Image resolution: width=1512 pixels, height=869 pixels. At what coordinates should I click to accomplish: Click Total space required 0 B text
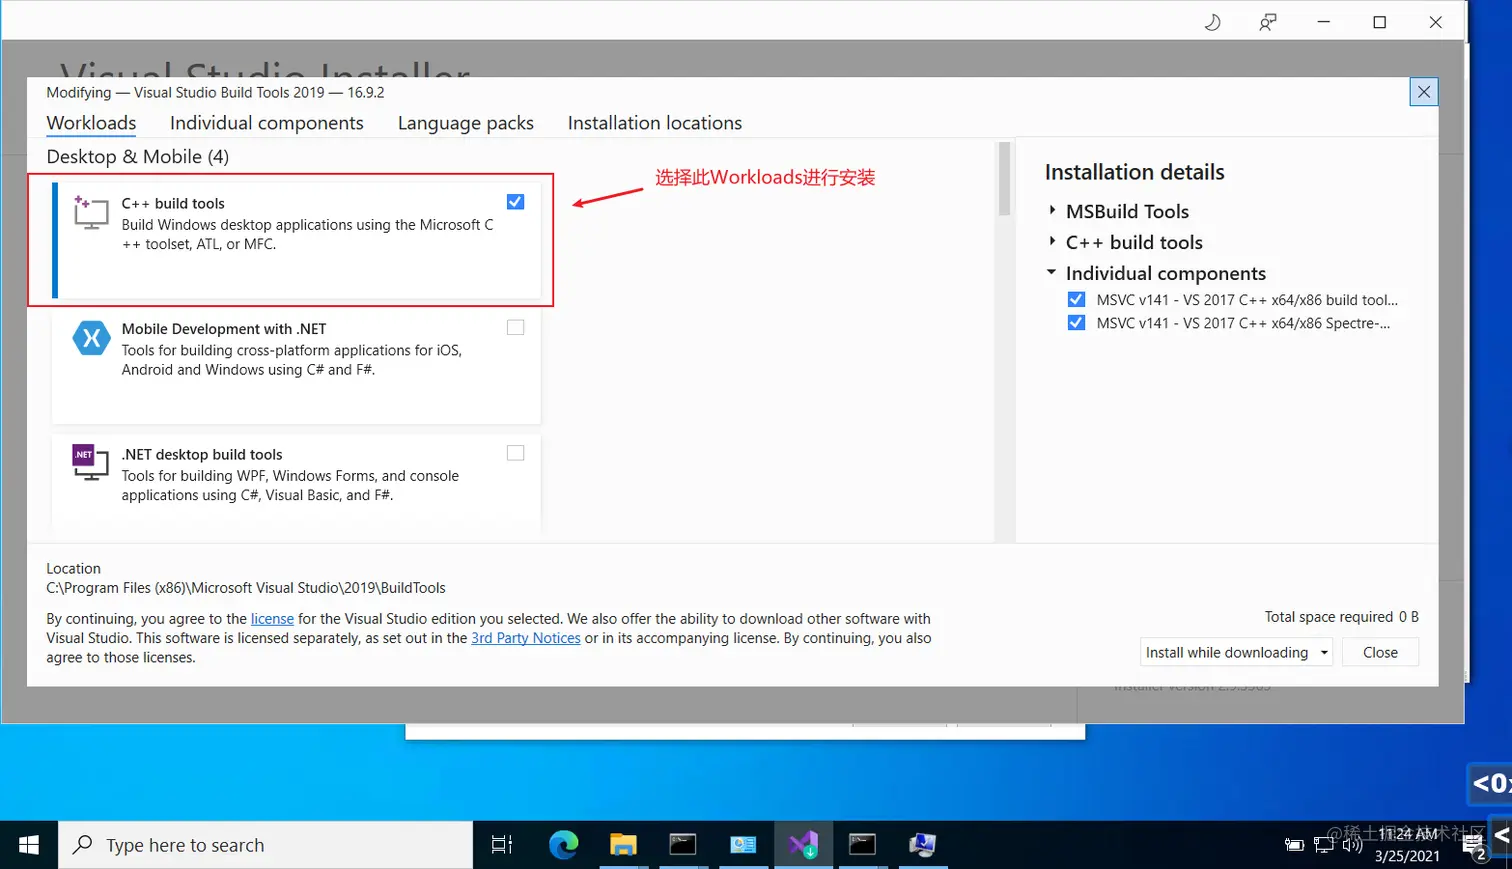pos(1341,617)
